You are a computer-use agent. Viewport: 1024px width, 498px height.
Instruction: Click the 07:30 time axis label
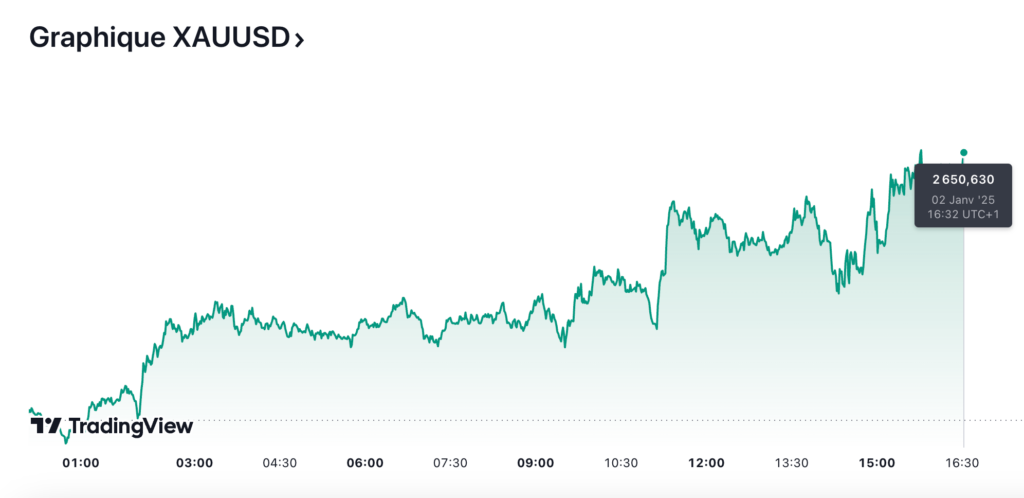(x=450, y=463)
